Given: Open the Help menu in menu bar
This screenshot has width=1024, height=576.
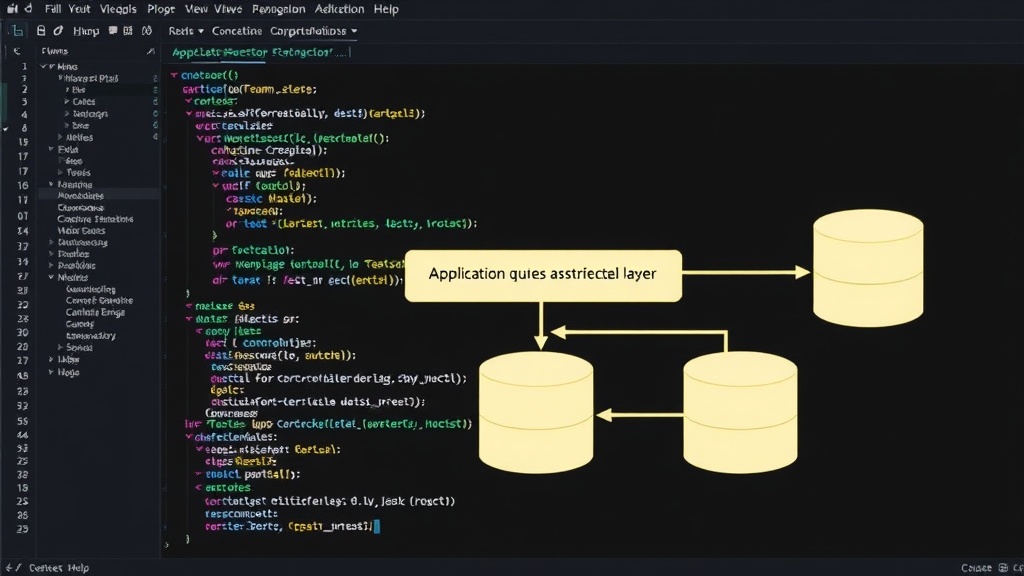Looking at the screenshot, I should [386, 9].
